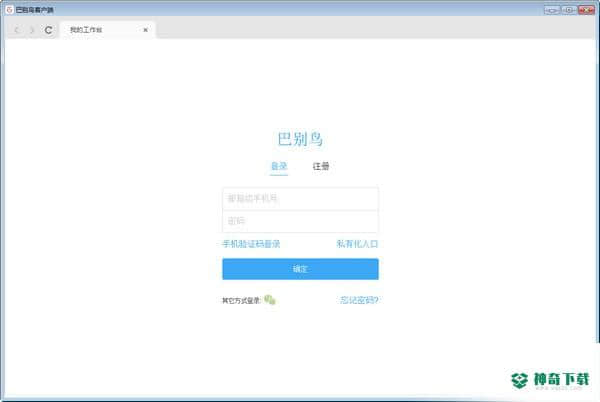Close the 我的工作台 tab

click(145, 30)
